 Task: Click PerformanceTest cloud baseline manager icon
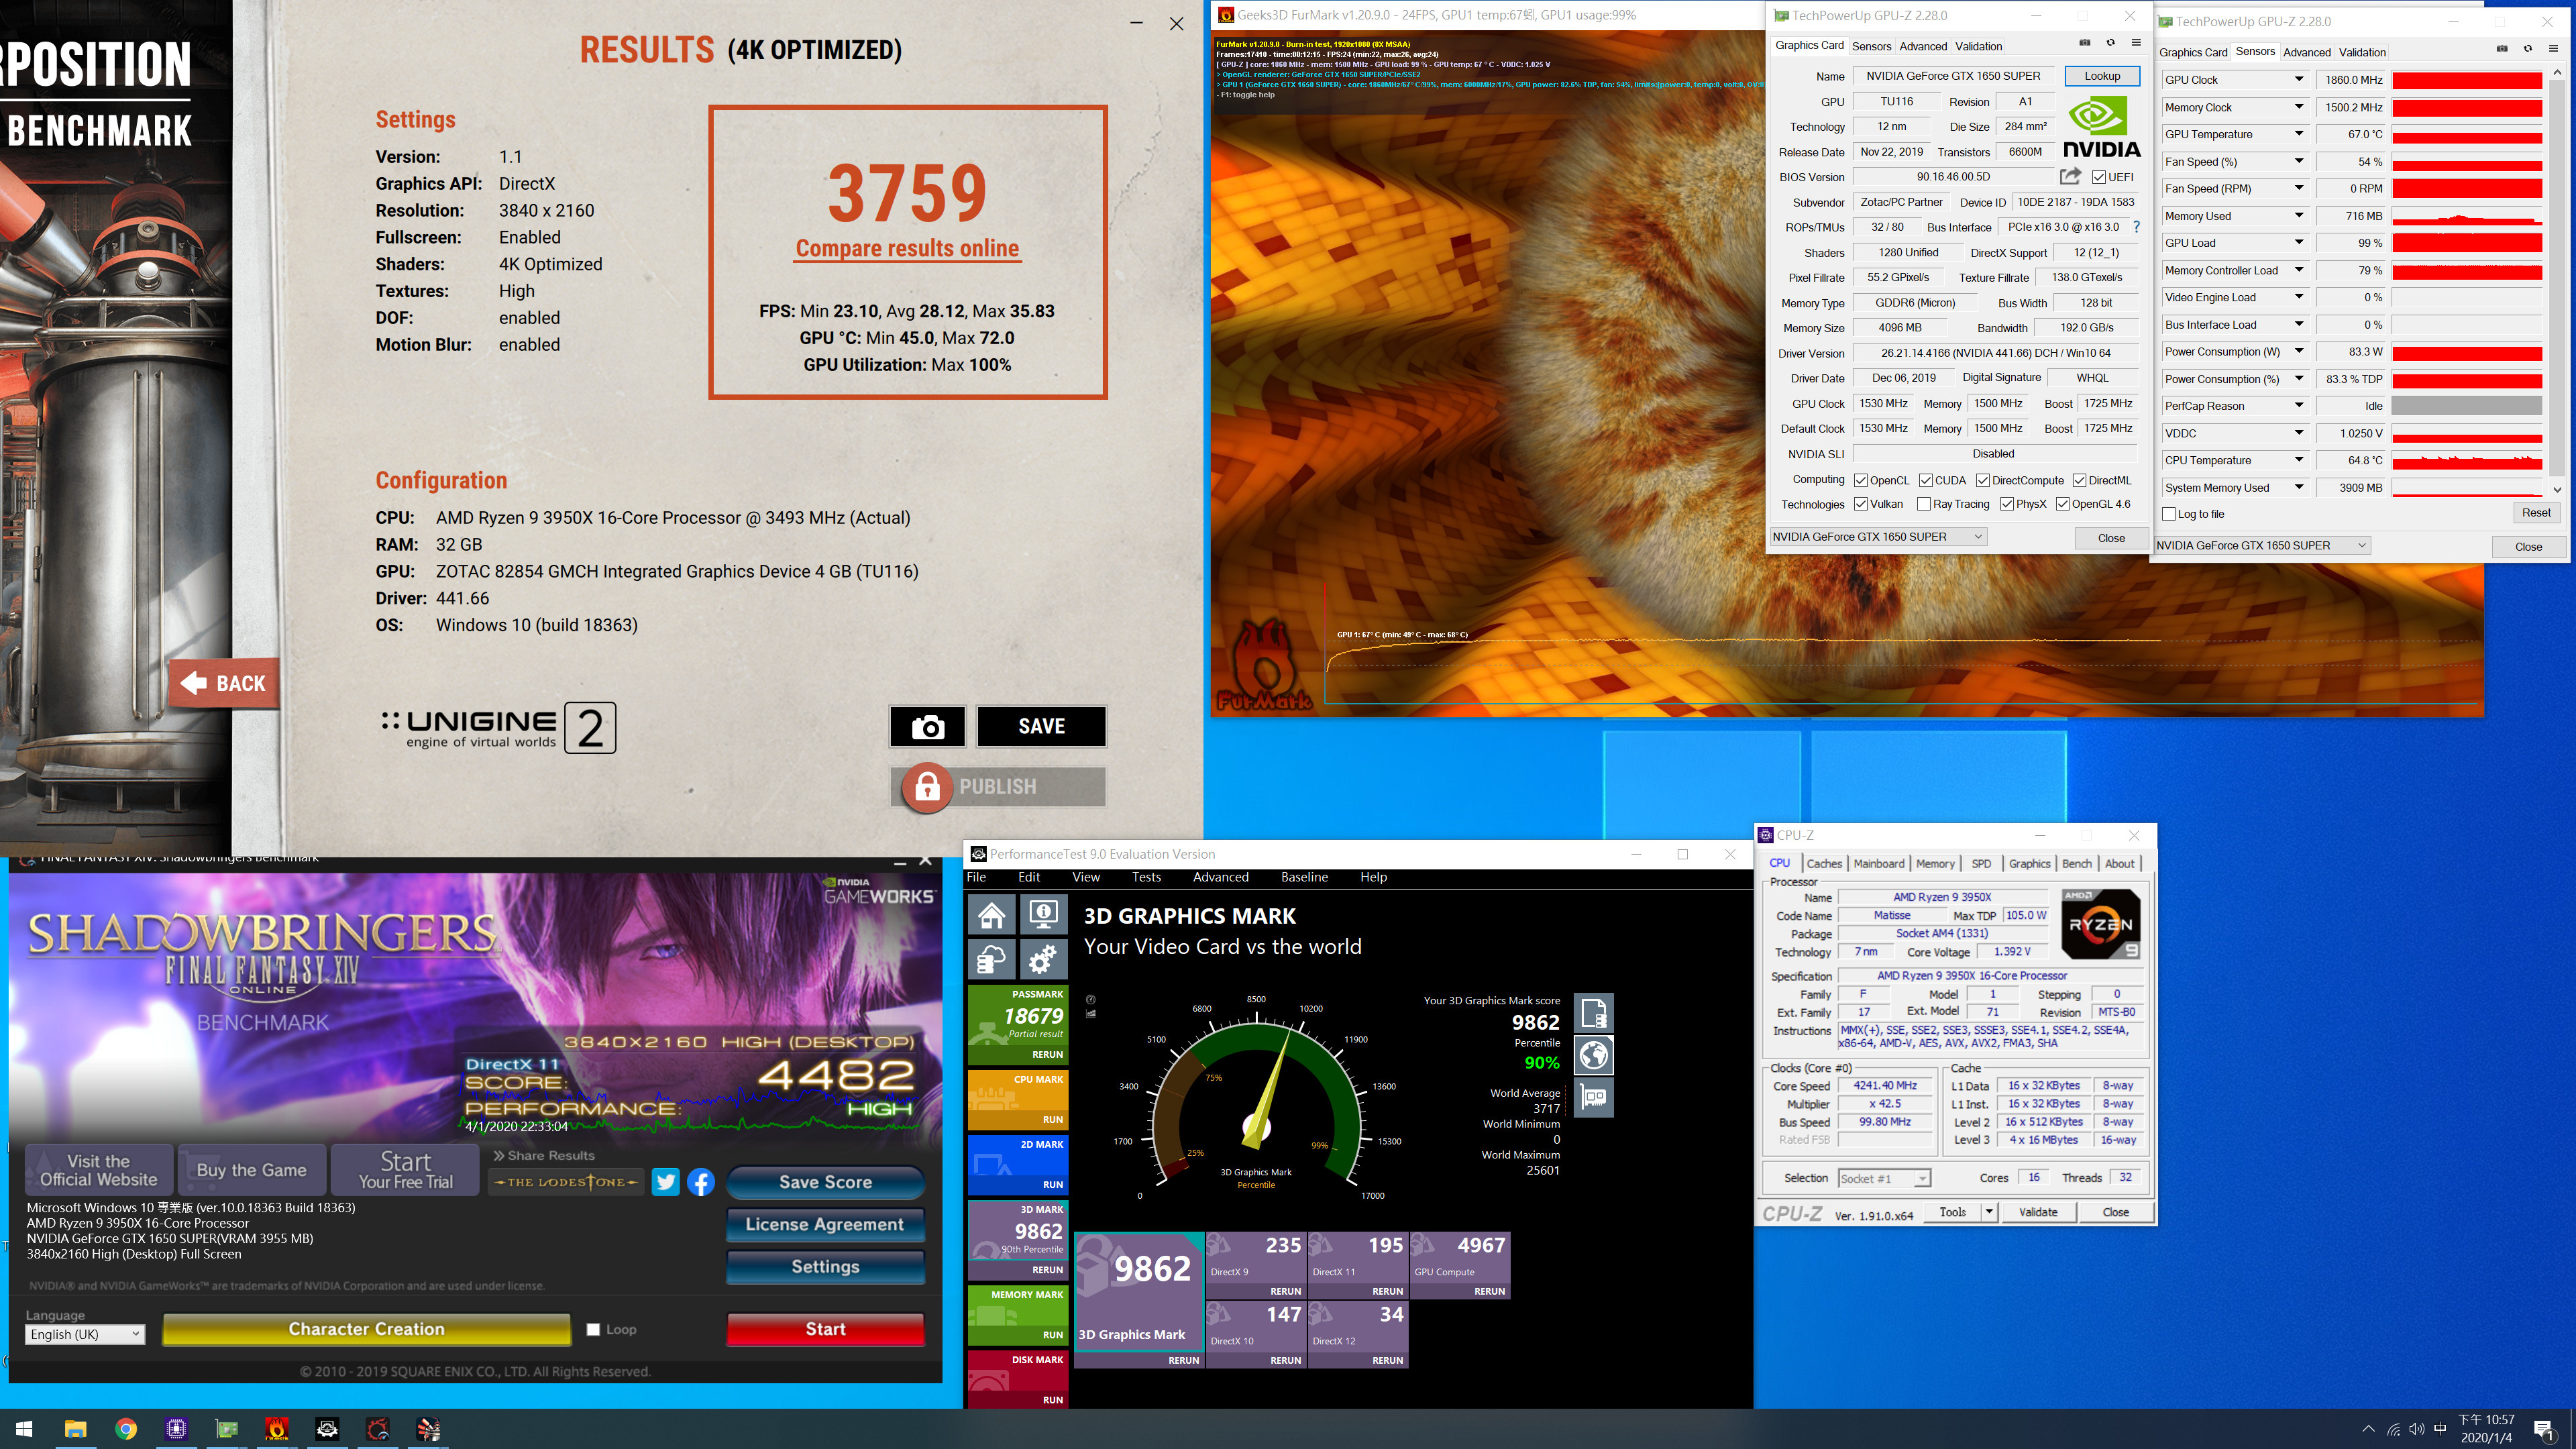[991, 960]
